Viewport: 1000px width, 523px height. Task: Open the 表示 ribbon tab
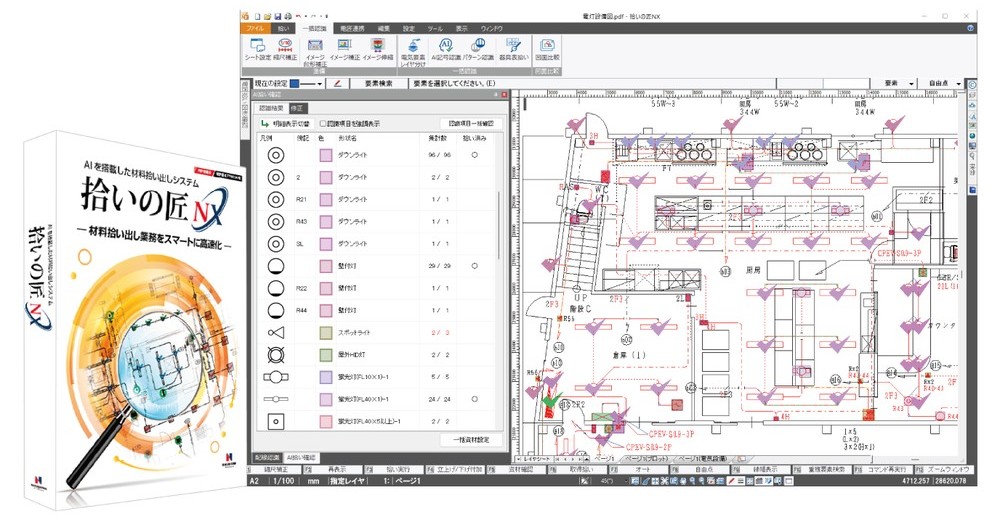461,29
